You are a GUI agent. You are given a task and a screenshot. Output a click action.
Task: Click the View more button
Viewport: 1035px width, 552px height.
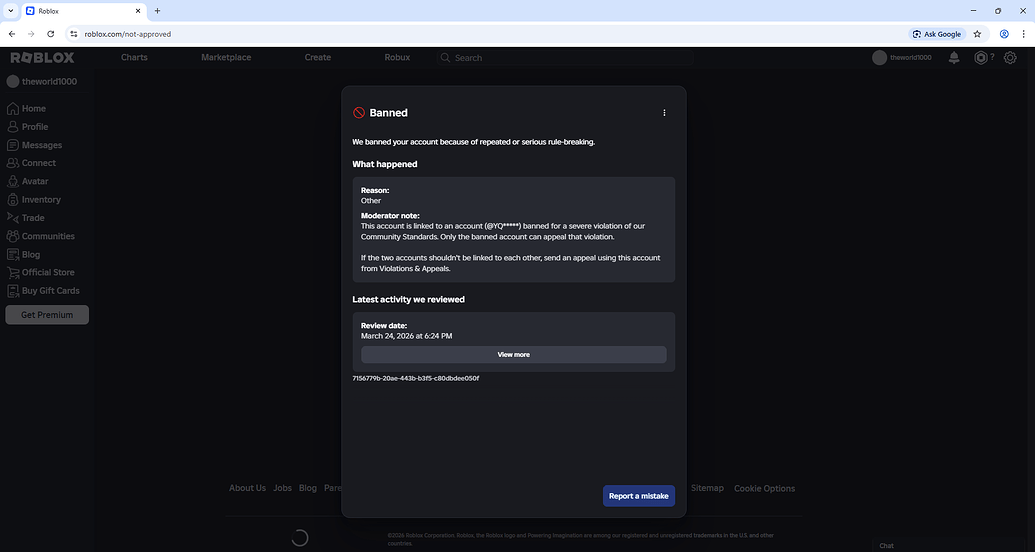pos(514,355)
